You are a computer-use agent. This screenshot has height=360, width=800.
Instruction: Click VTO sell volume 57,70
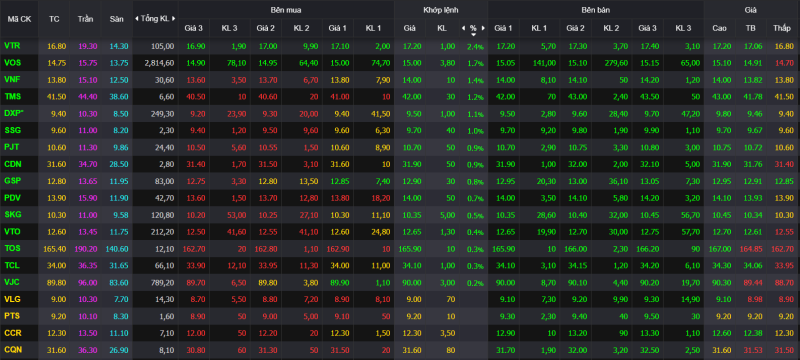tap(691, 232)
